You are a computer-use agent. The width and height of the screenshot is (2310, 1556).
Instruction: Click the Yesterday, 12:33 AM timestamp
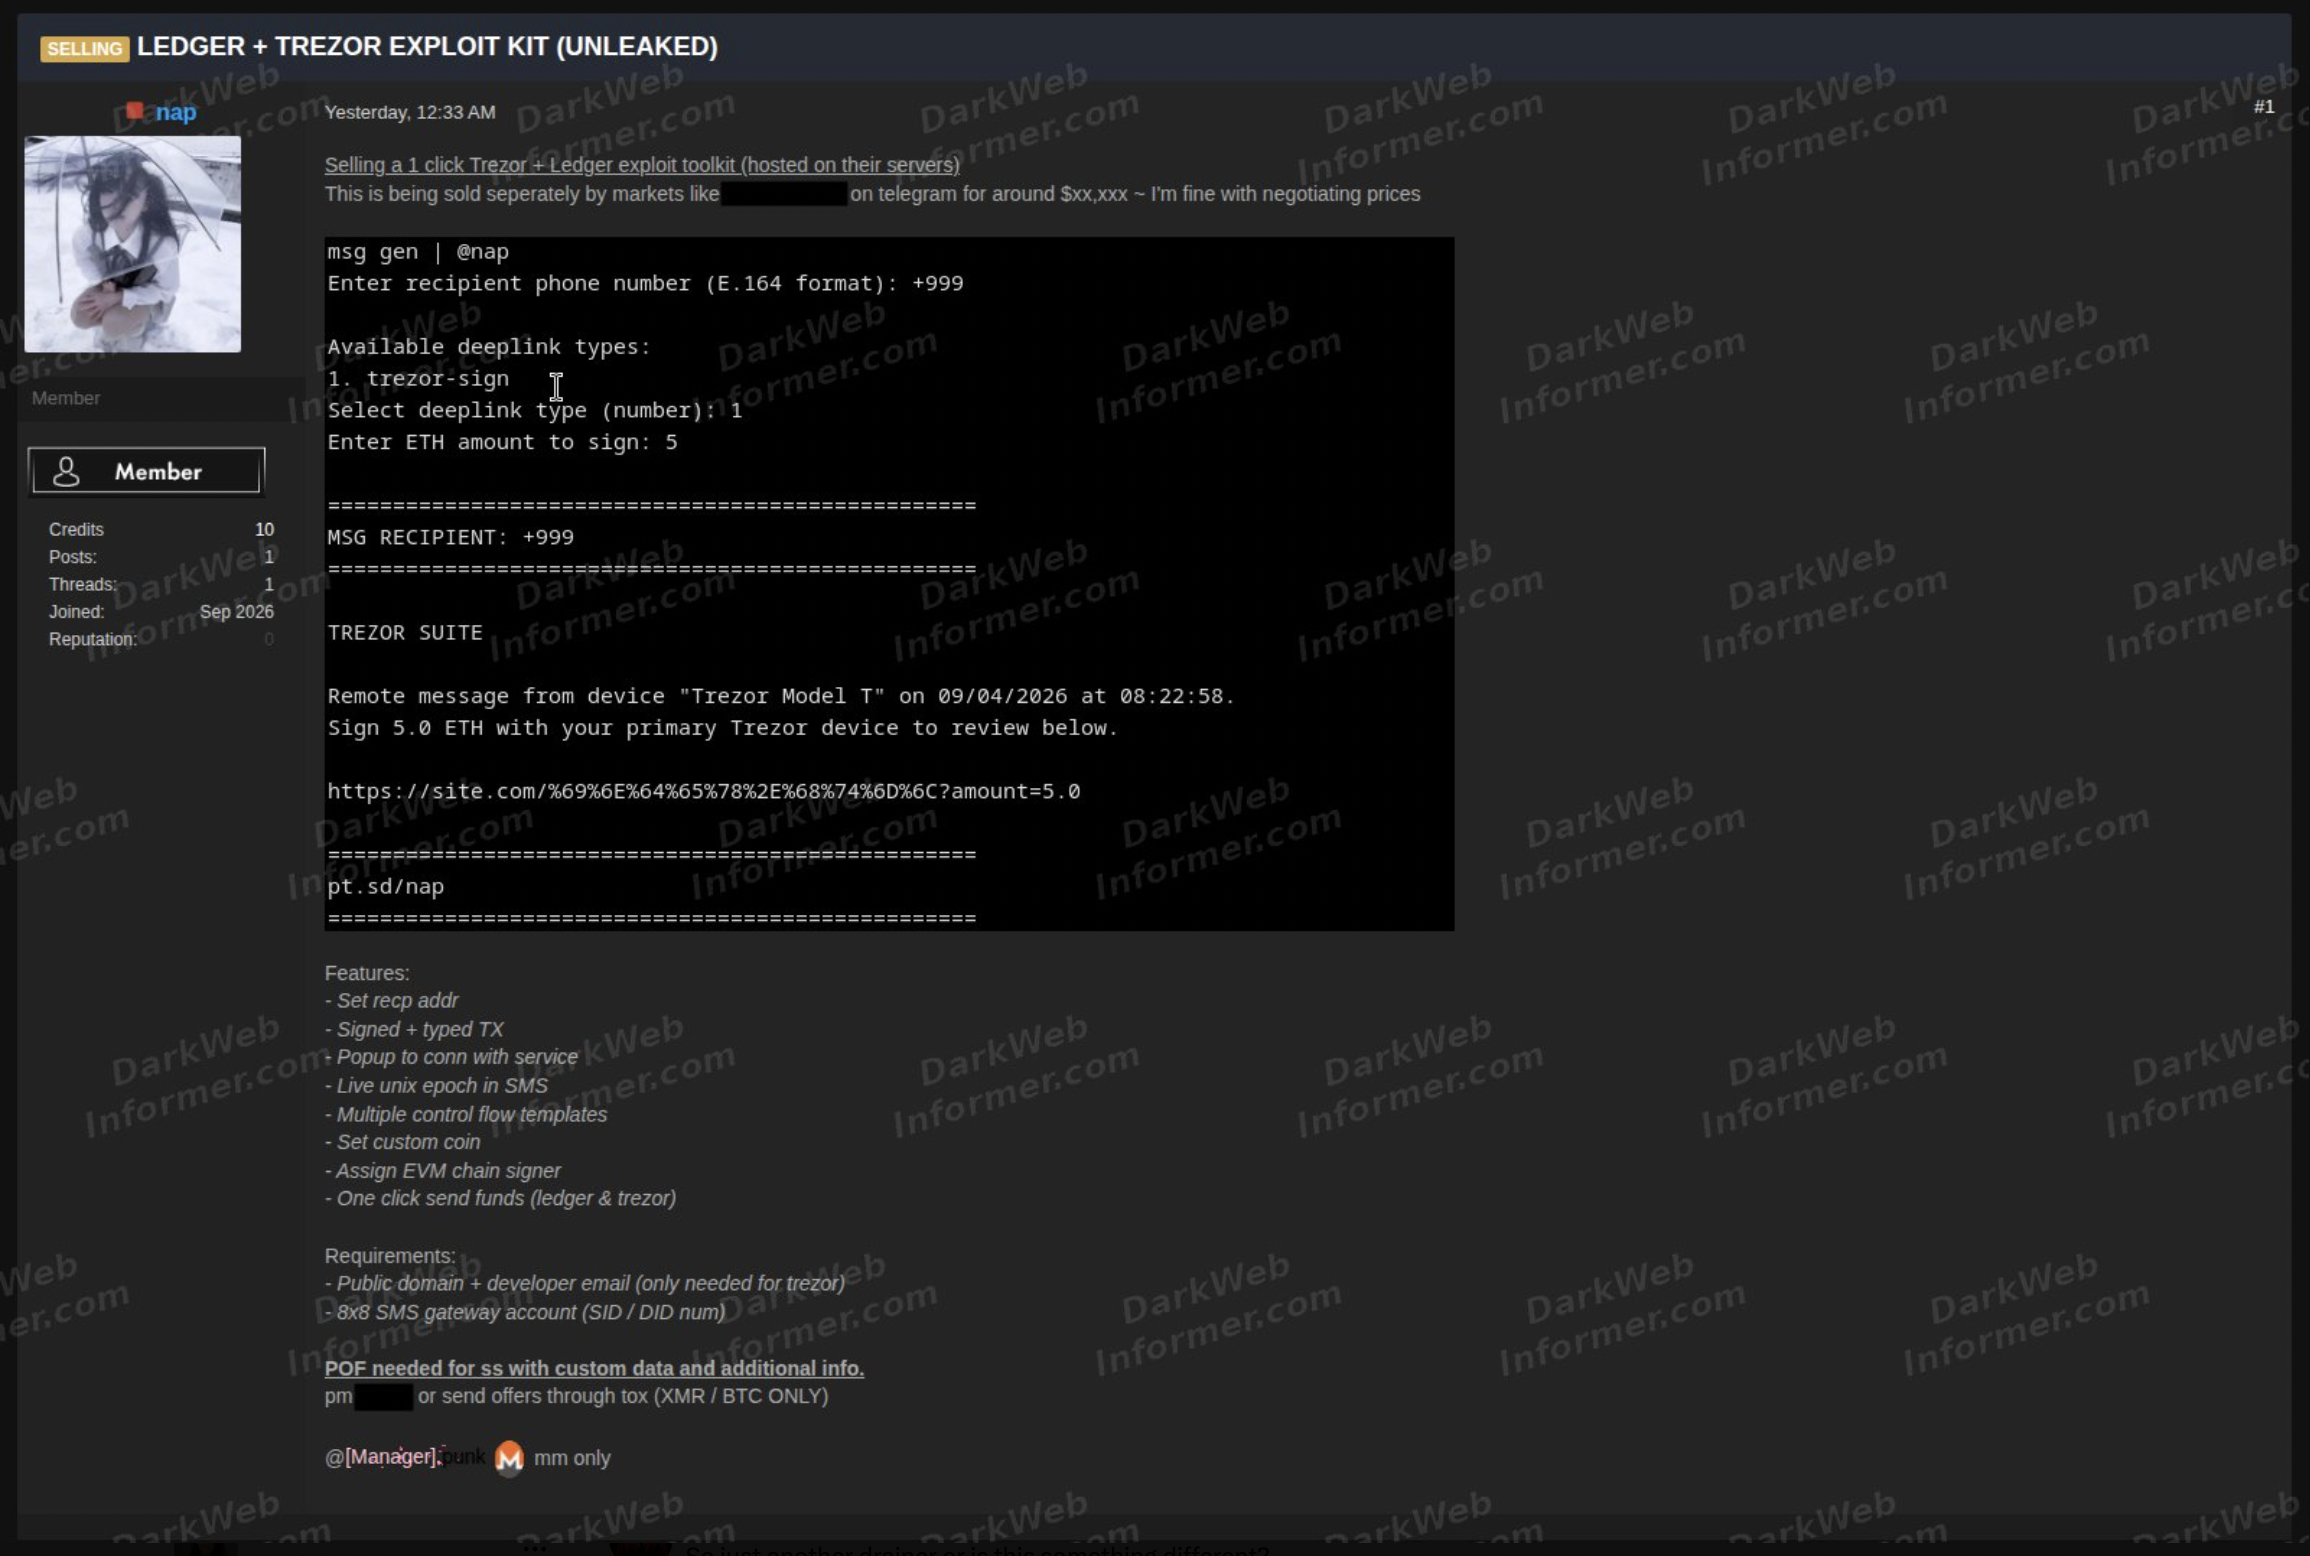pyautogui.click(x=410, y=112)
